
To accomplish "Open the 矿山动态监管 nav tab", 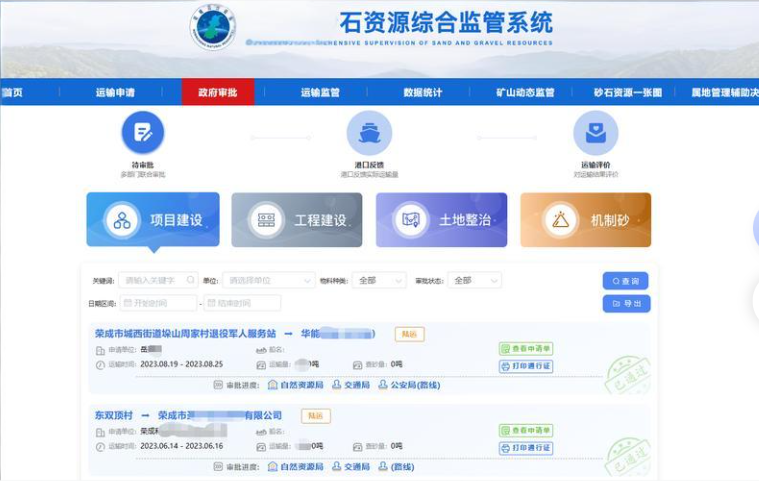I will (526, 92).
